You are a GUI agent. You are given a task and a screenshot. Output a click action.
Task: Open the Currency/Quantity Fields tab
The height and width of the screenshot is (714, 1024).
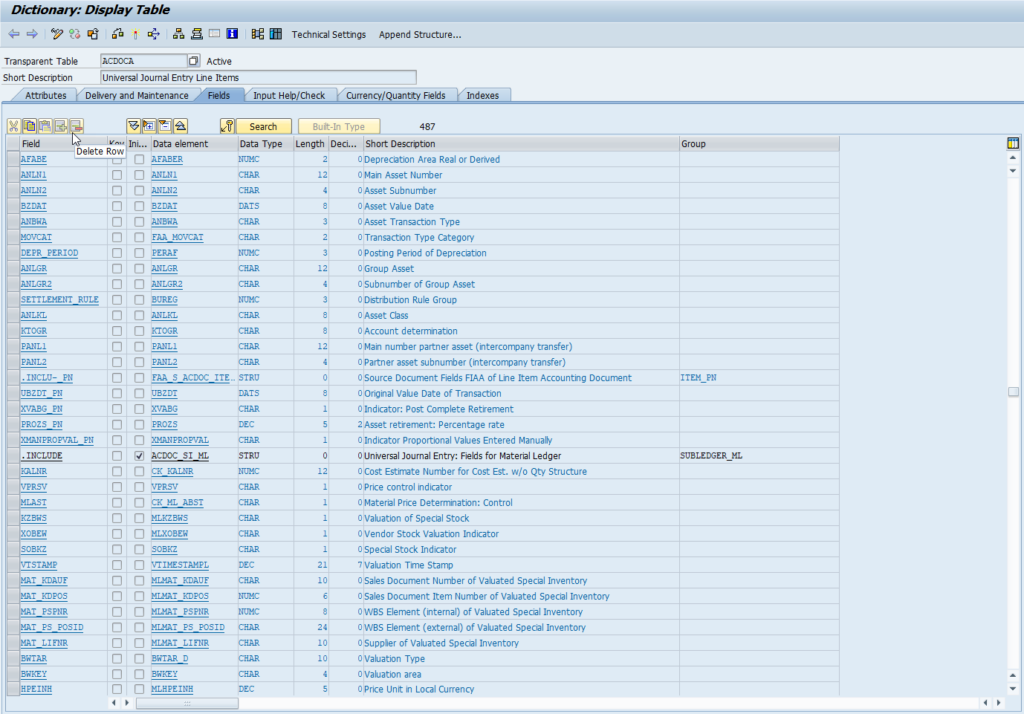[x=396, y=95]
